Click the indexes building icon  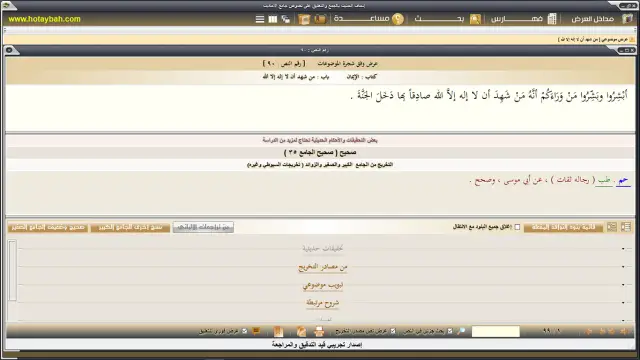[552, 19]
